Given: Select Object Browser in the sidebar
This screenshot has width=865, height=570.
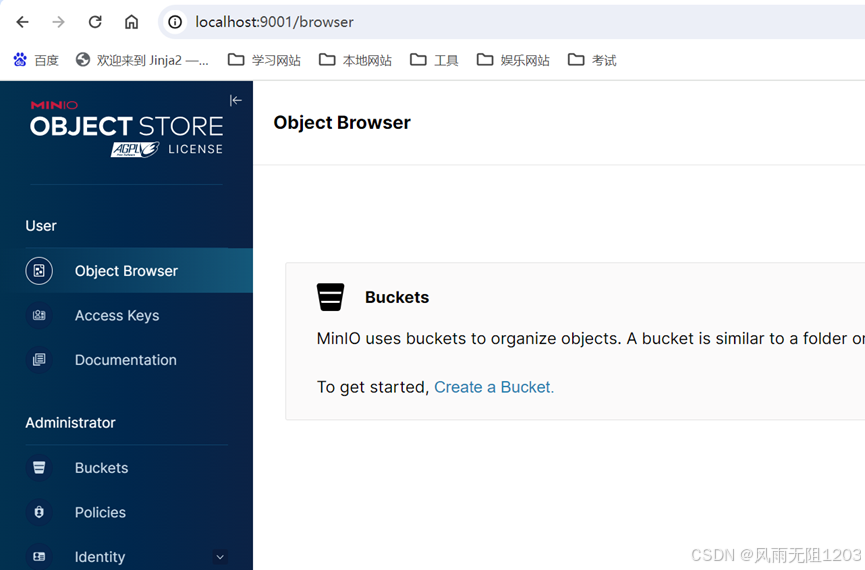Looking at the screenshot, I should (x=126, y=271).
